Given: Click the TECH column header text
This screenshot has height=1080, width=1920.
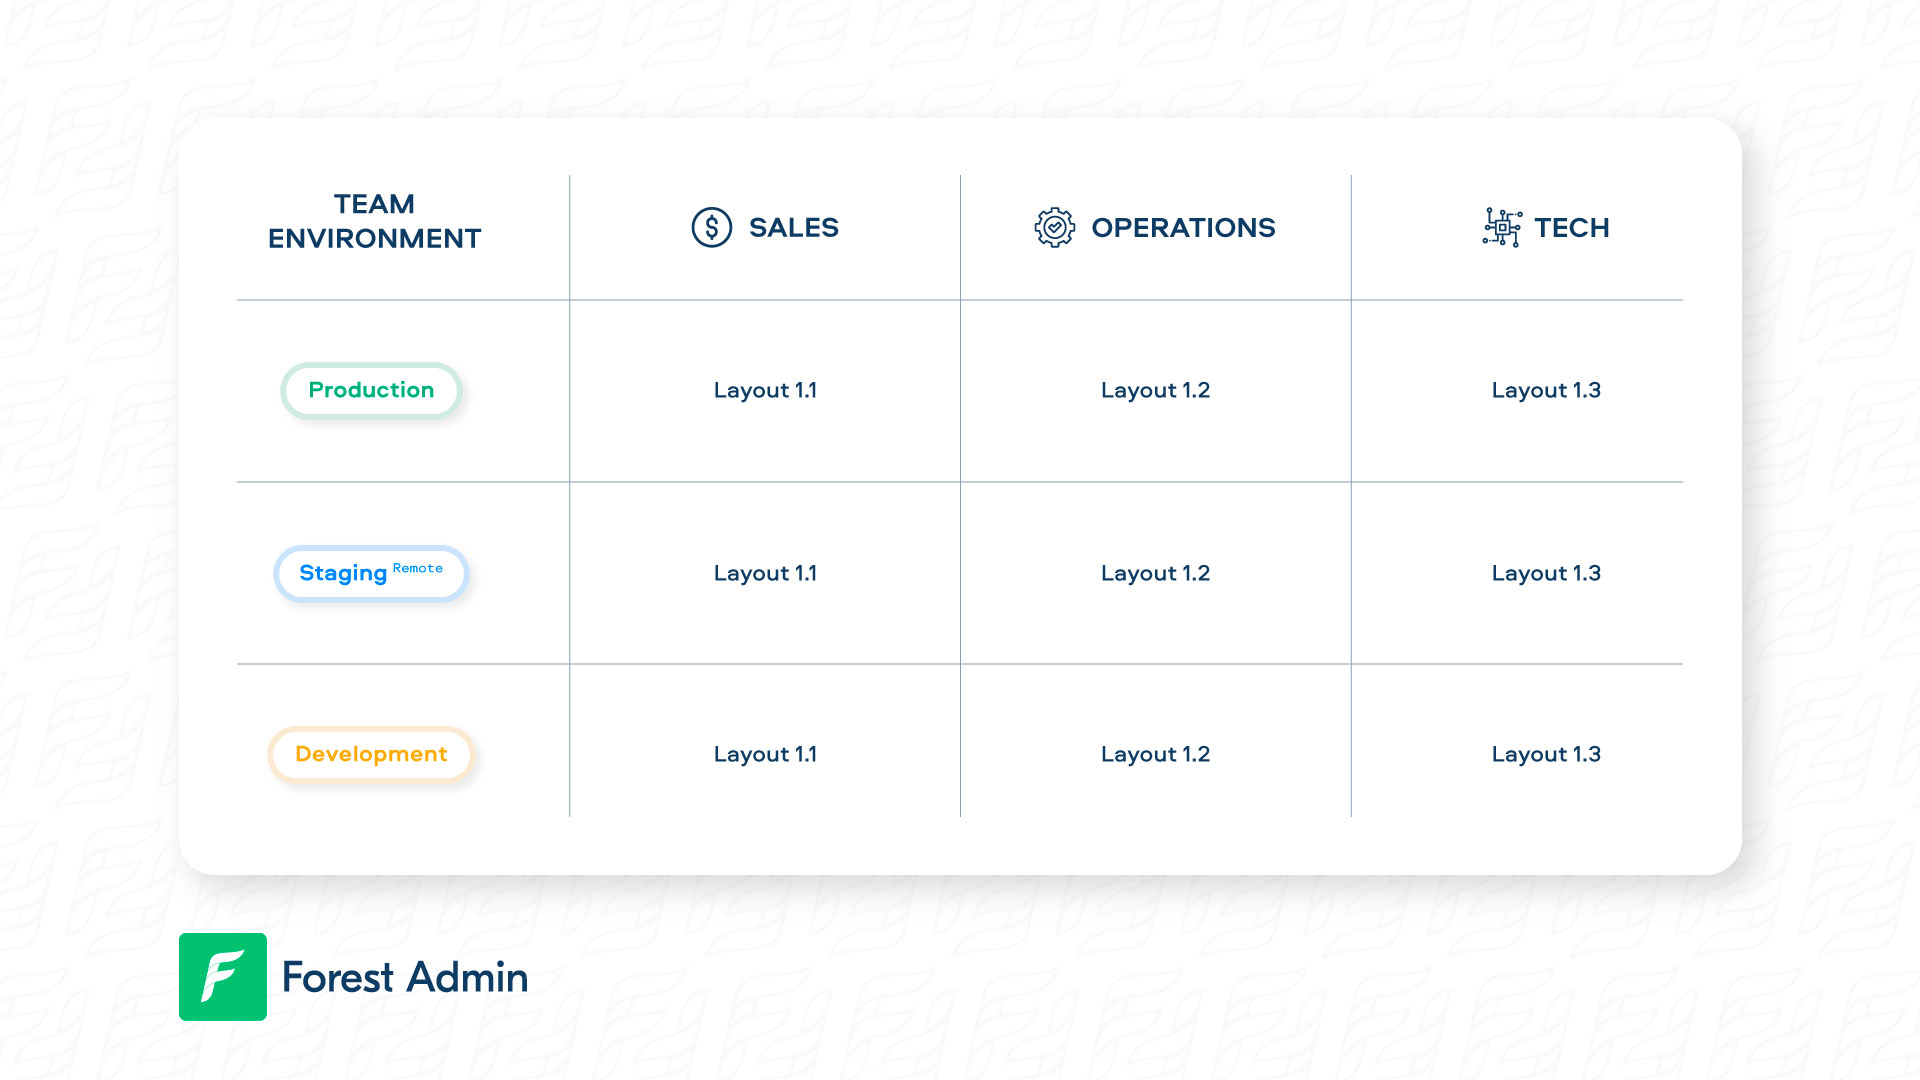Looking at the screenshot, I should tap(1571, 228).
